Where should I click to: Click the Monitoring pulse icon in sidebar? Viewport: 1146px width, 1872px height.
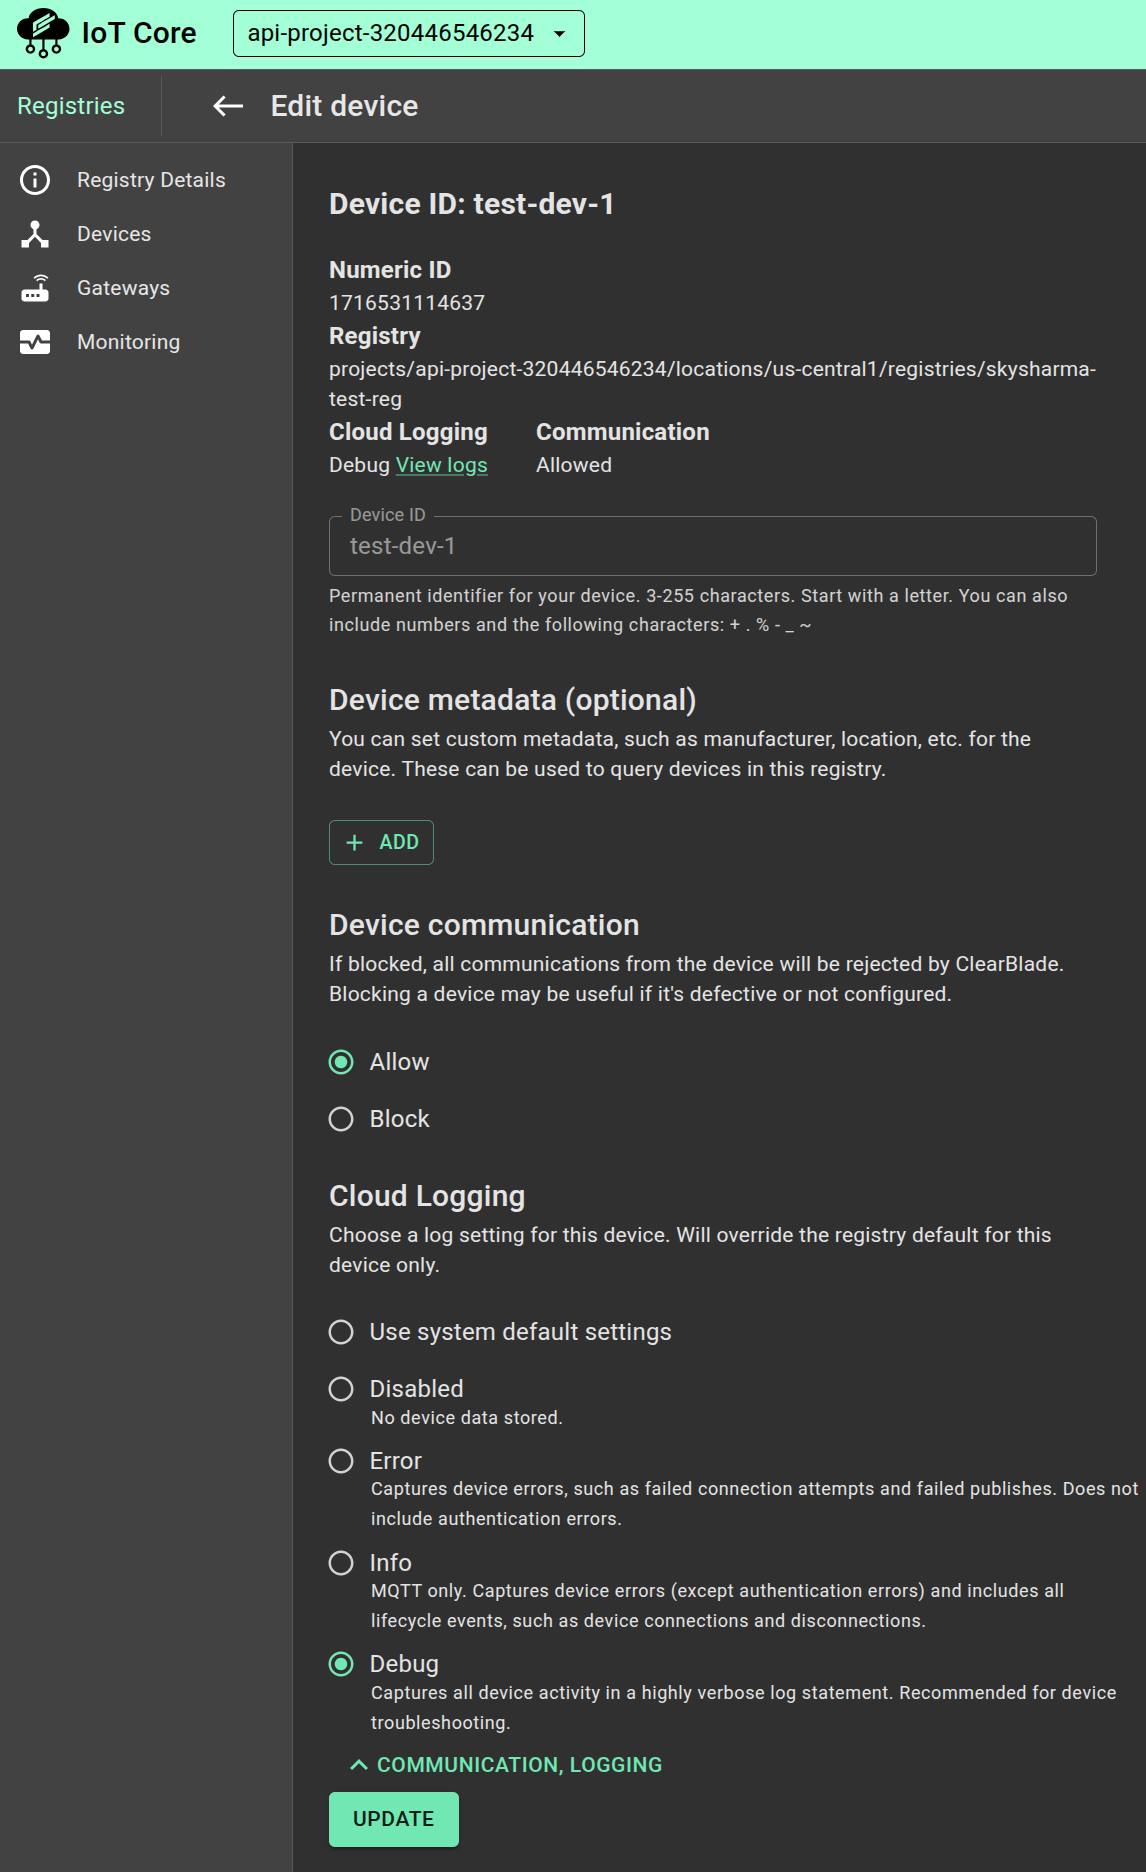point(35,342)
